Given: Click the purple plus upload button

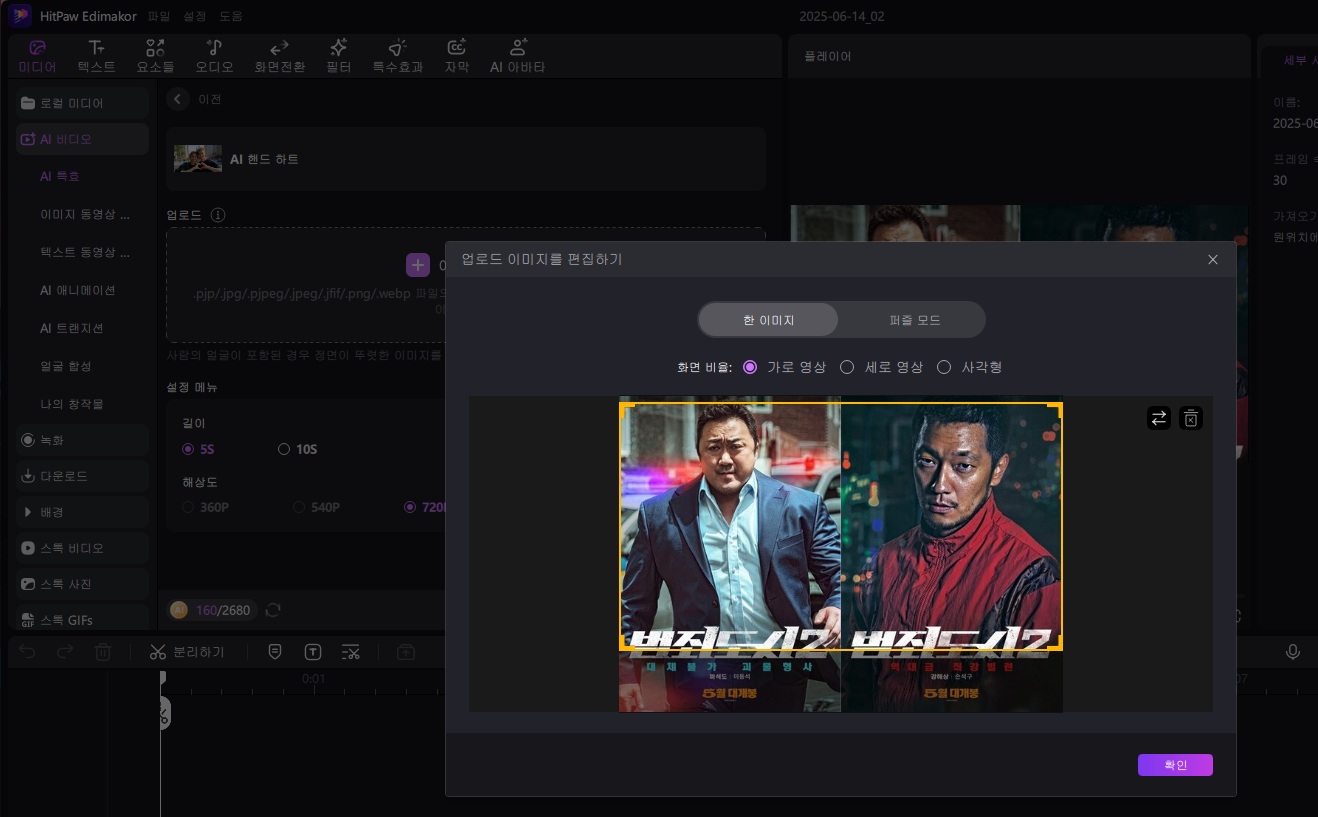Looking at the screenshot, I should coord(418,265).
